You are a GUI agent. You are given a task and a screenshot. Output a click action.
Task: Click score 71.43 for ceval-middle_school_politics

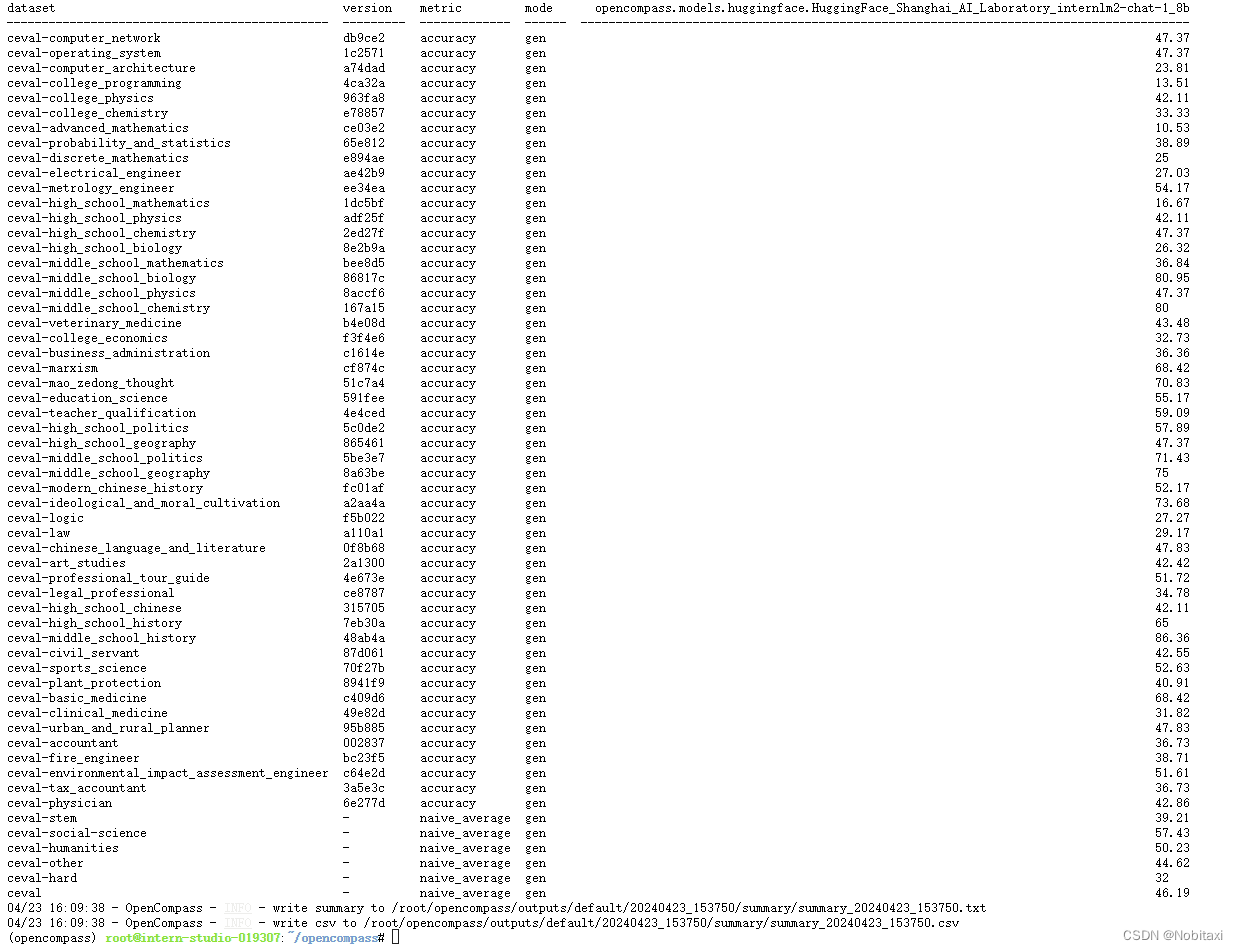(1172, 458)
